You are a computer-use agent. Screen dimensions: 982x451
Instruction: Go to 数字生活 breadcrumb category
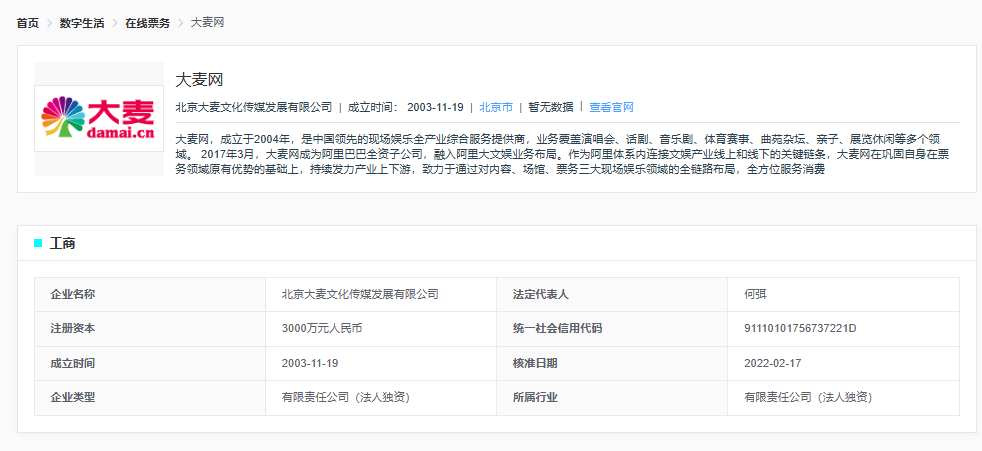click(x=82, y=23)
